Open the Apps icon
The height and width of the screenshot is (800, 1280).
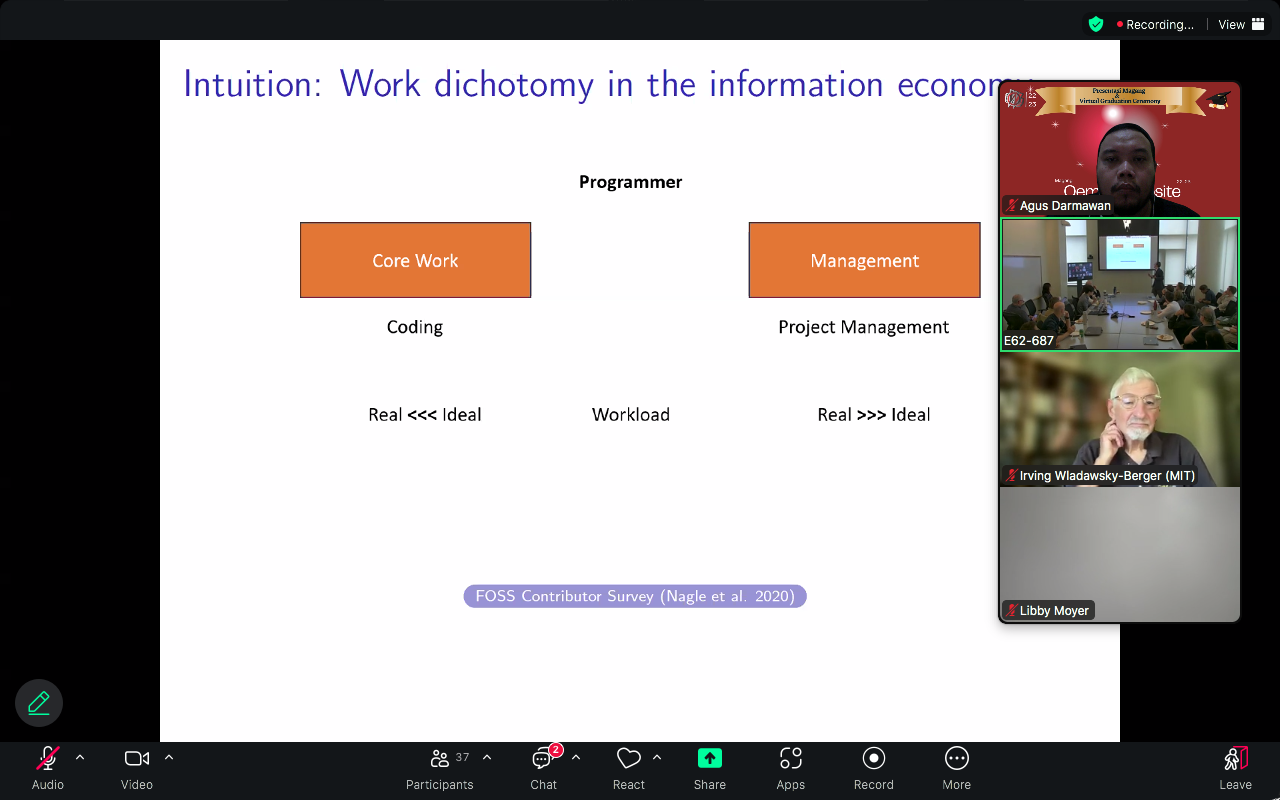coord(790,759)
